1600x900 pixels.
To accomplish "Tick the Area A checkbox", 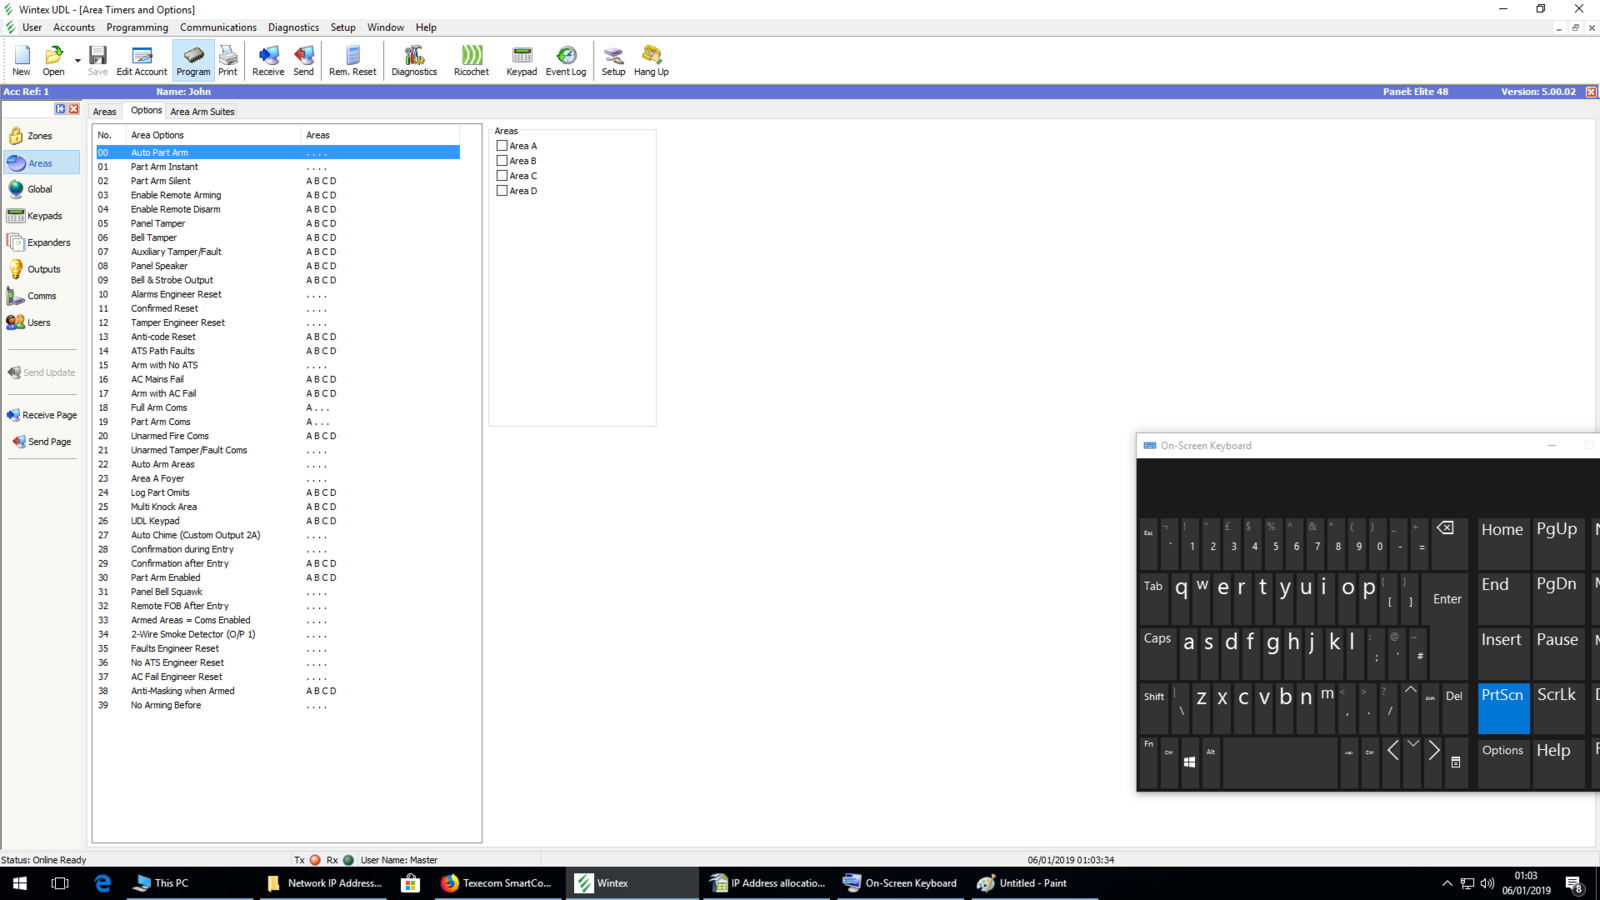I will 502,146.
